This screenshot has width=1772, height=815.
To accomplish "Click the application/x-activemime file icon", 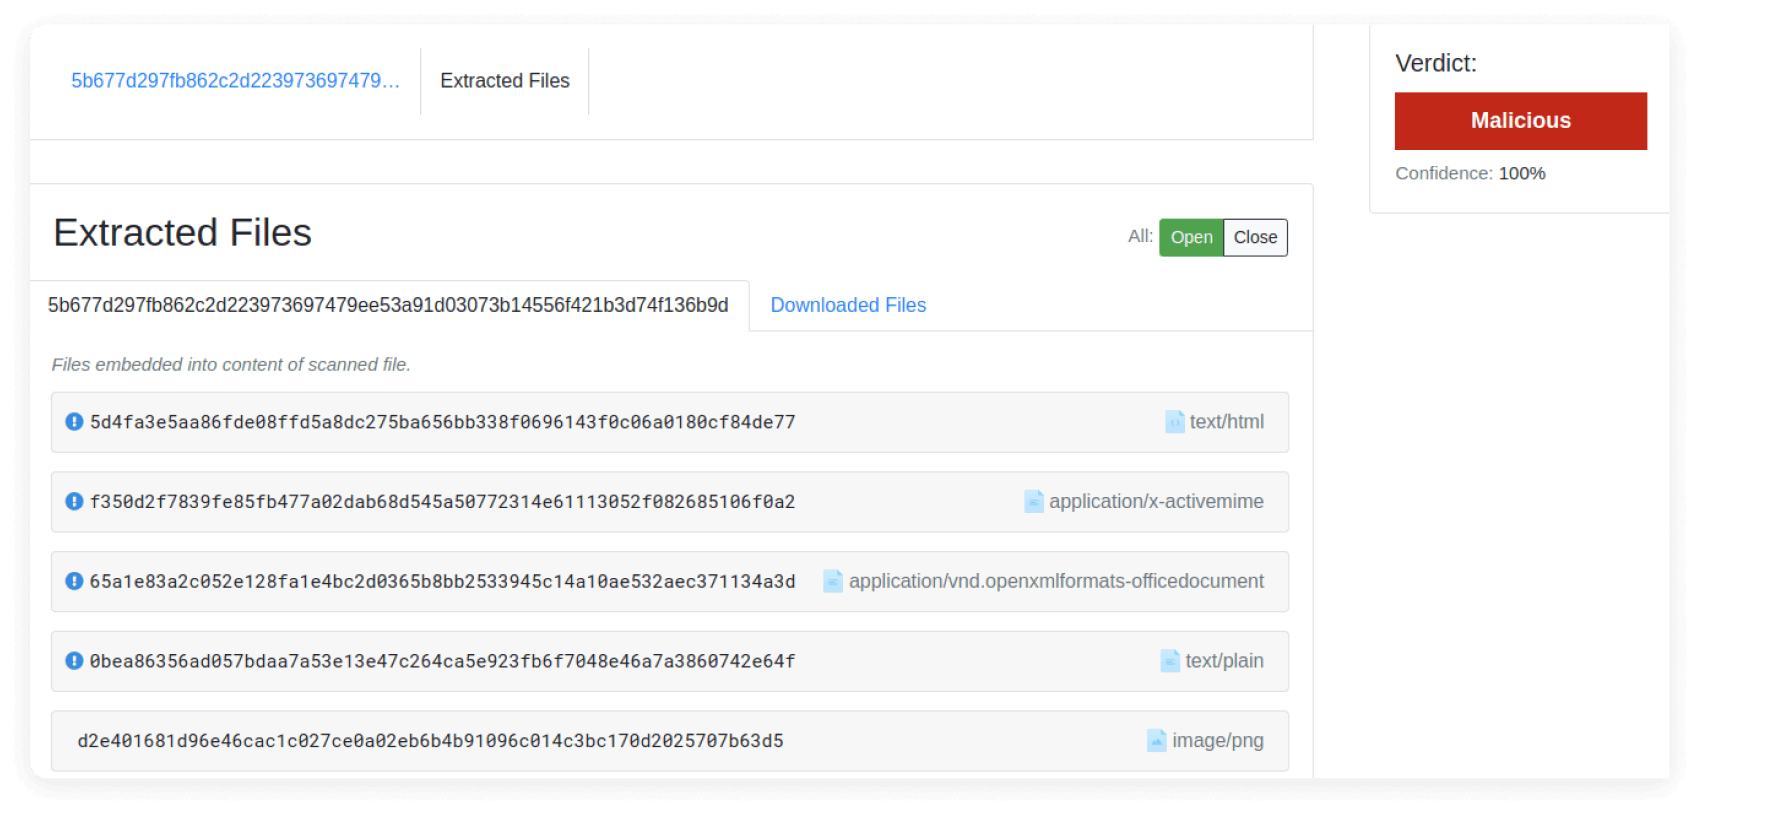I will (1034, 501).
